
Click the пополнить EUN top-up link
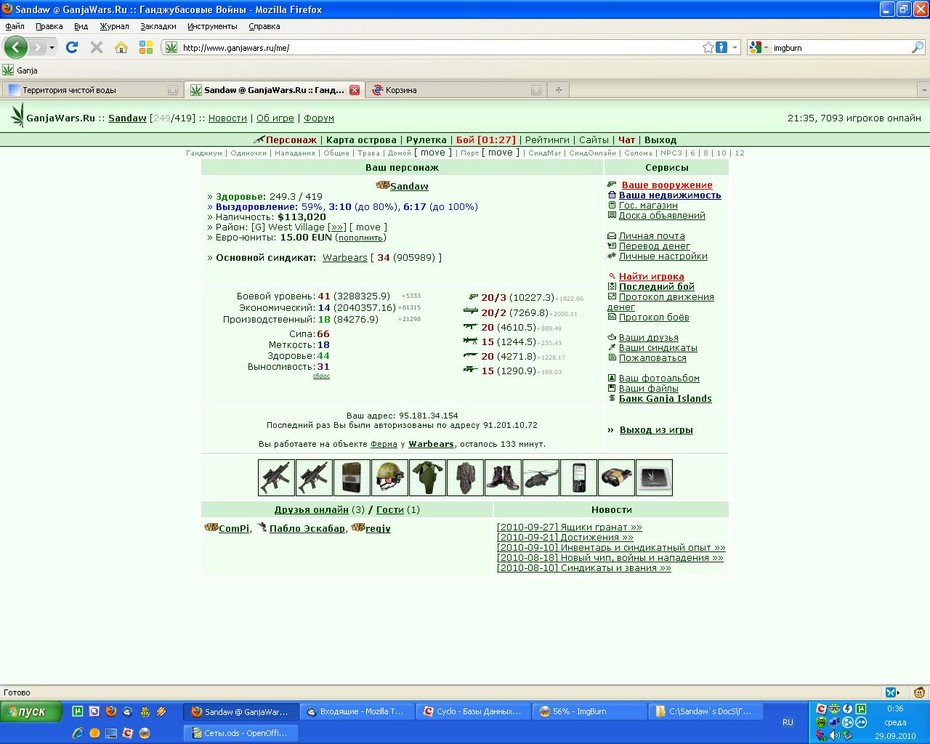[x=361, y=238]
